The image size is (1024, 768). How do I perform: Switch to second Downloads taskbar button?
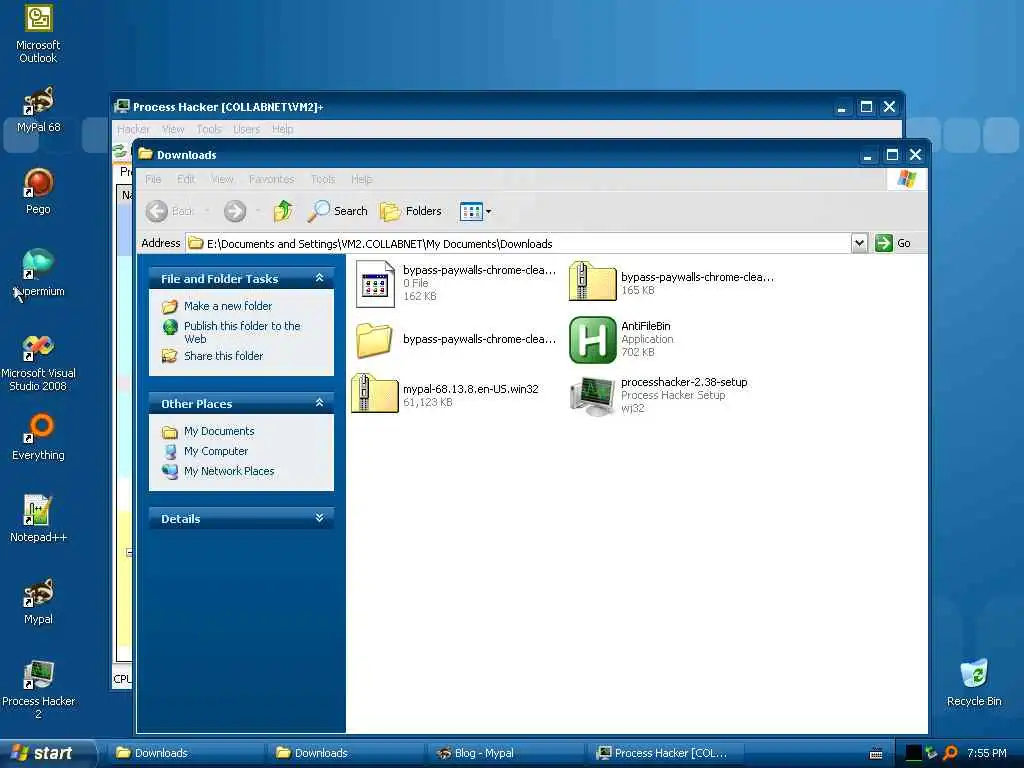pos(345,753)
